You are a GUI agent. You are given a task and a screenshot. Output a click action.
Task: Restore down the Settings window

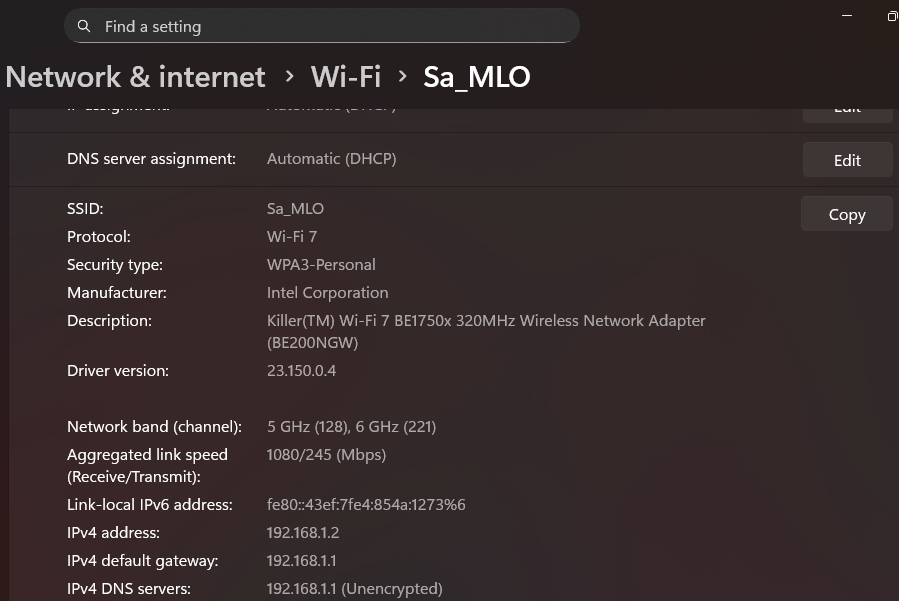click(x=892, y=15)
